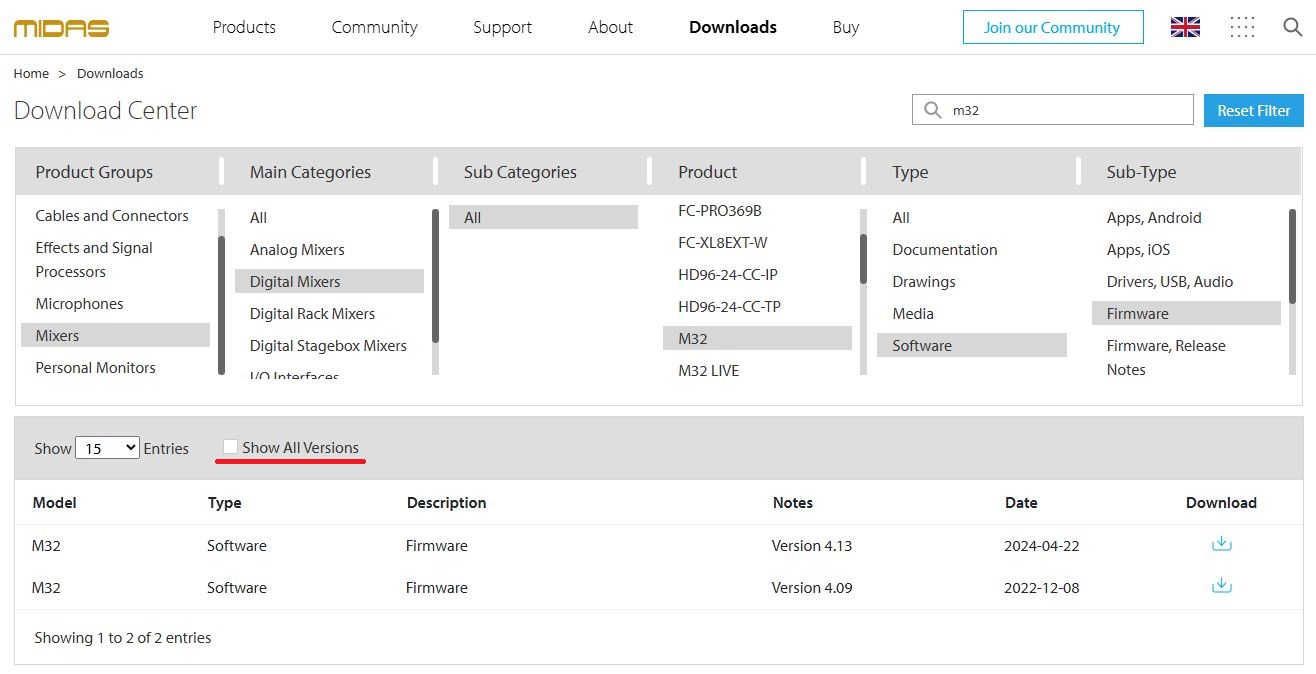Click the Description column header
Viewport: 1316px width, 674px height.
coord(446,502)
